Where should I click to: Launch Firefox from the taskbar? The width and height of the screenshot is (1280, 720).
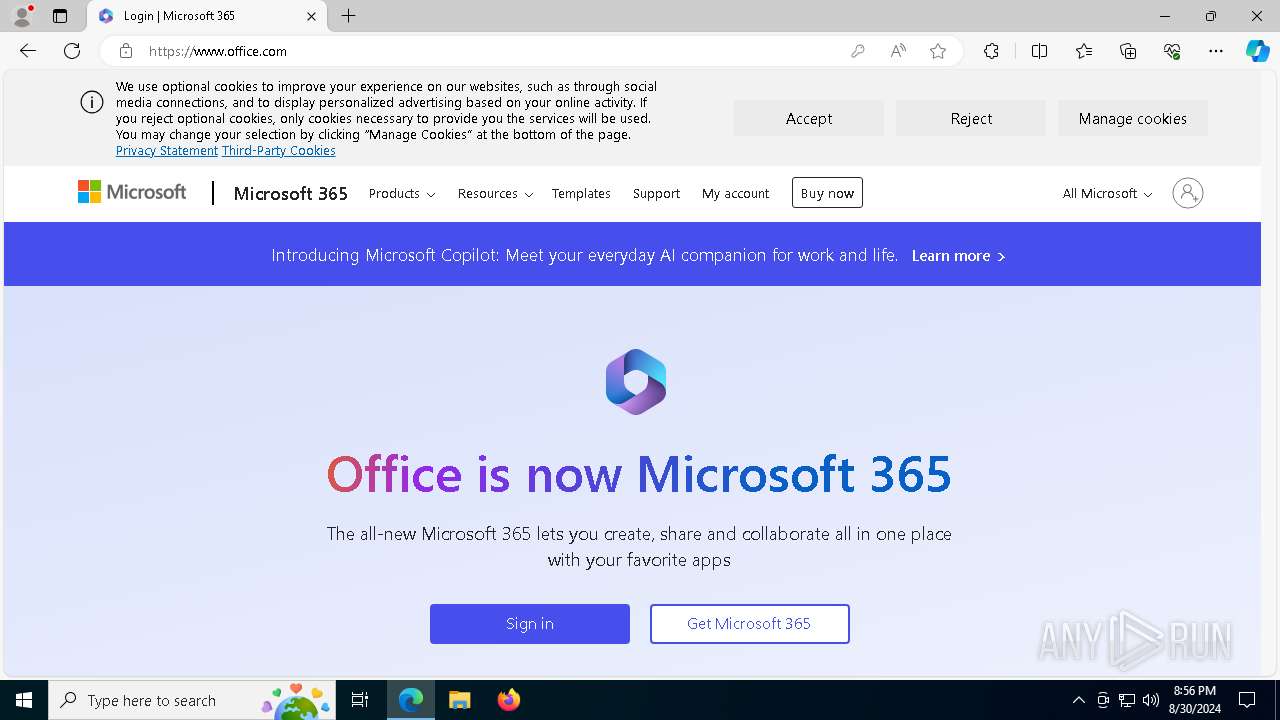508,700
